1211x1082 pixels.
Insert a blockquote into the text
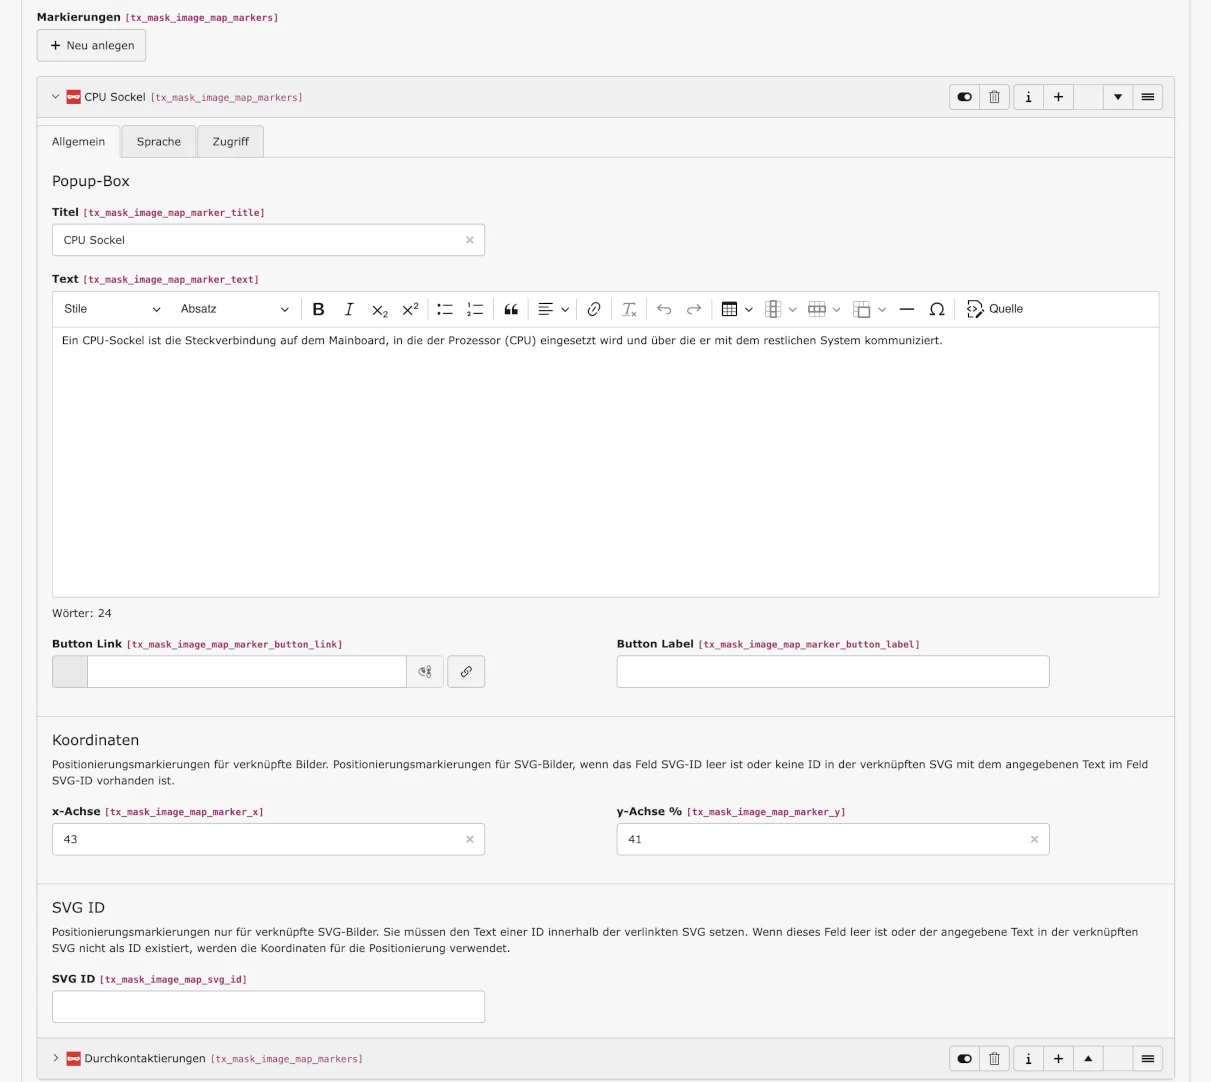pos(511,309)
